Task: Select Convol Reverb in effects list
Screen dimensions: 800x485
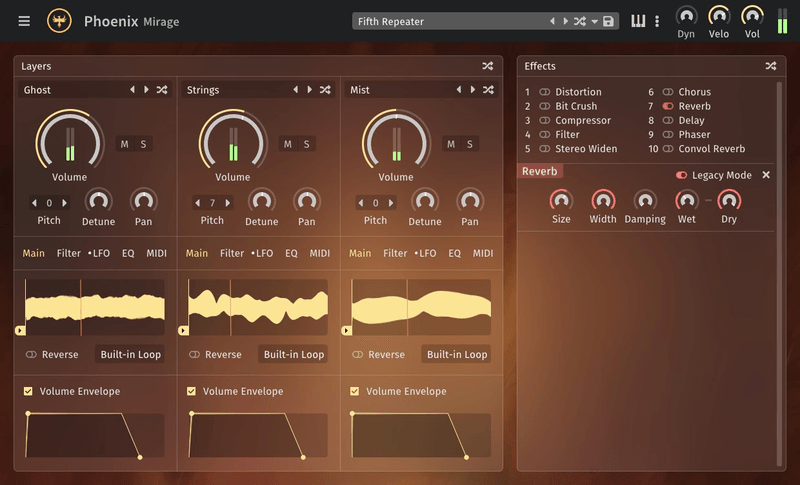Action: click(x=711, y=149)
